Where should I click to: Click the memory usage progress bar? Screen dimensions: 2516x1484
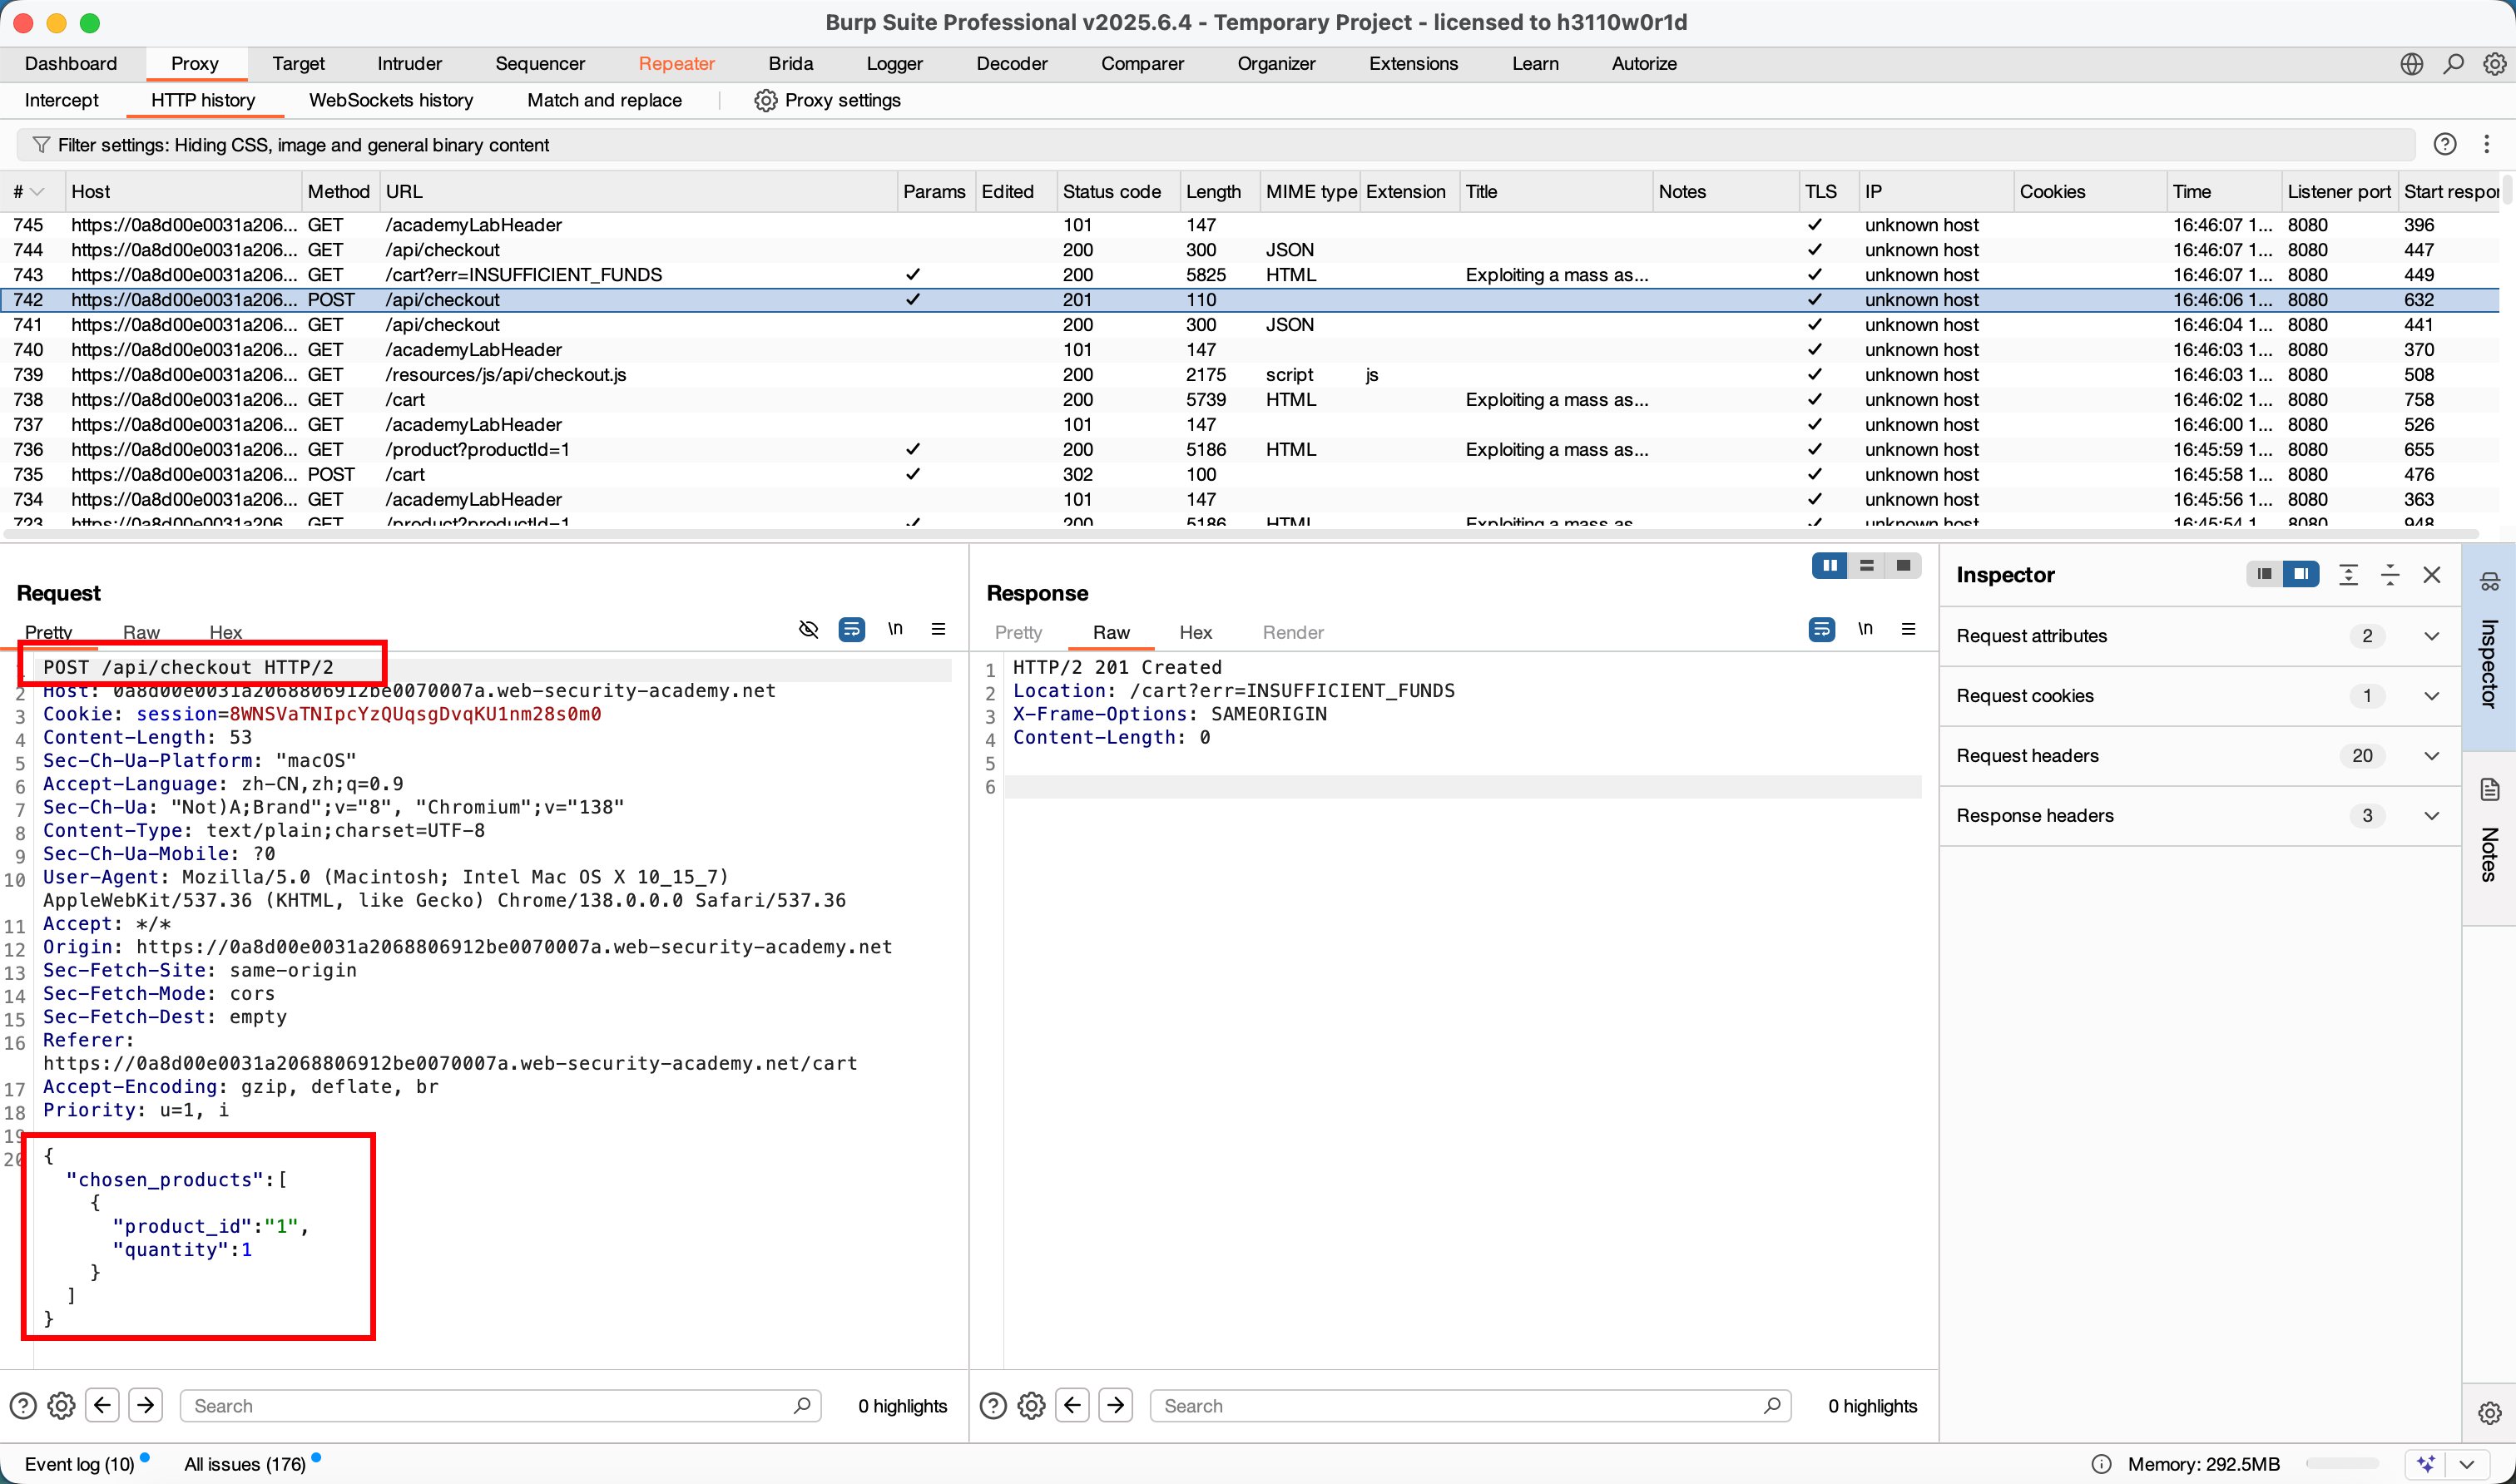point(2342,1464)
